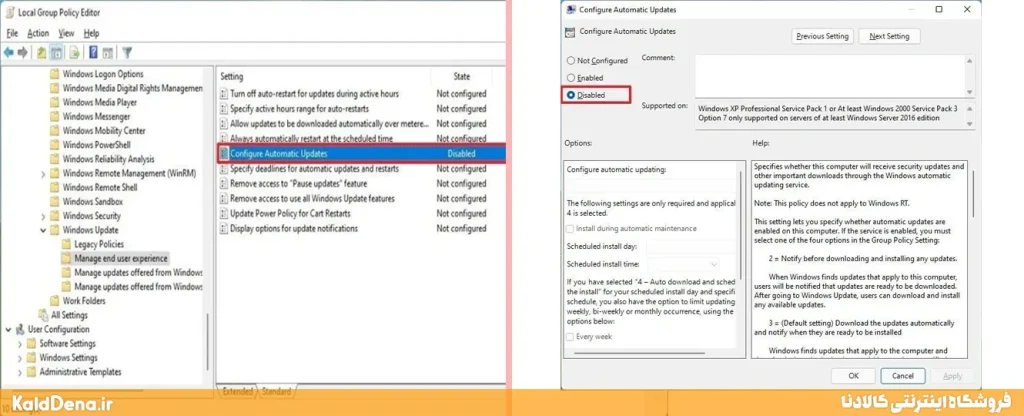
Task: Open the File menu
Action: (x=12, y=33)
